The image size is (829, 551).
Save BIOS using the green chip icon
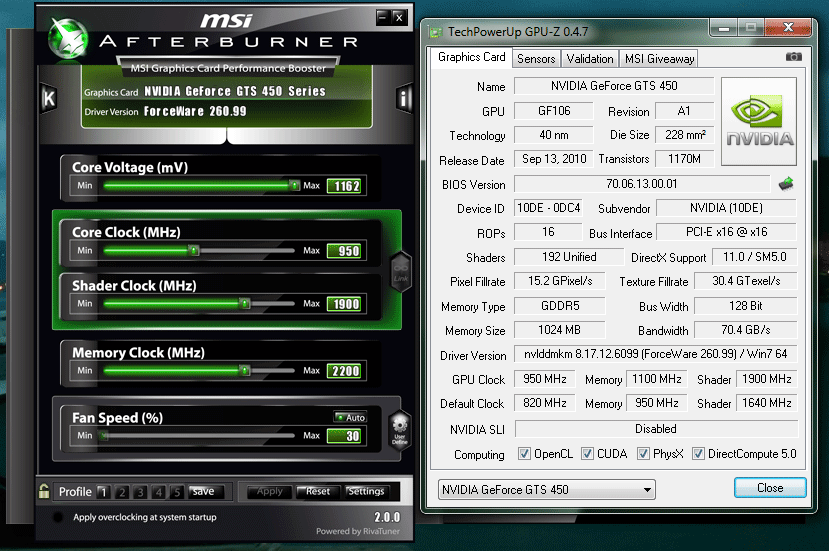pyautogui.click(x=786, y=184)
